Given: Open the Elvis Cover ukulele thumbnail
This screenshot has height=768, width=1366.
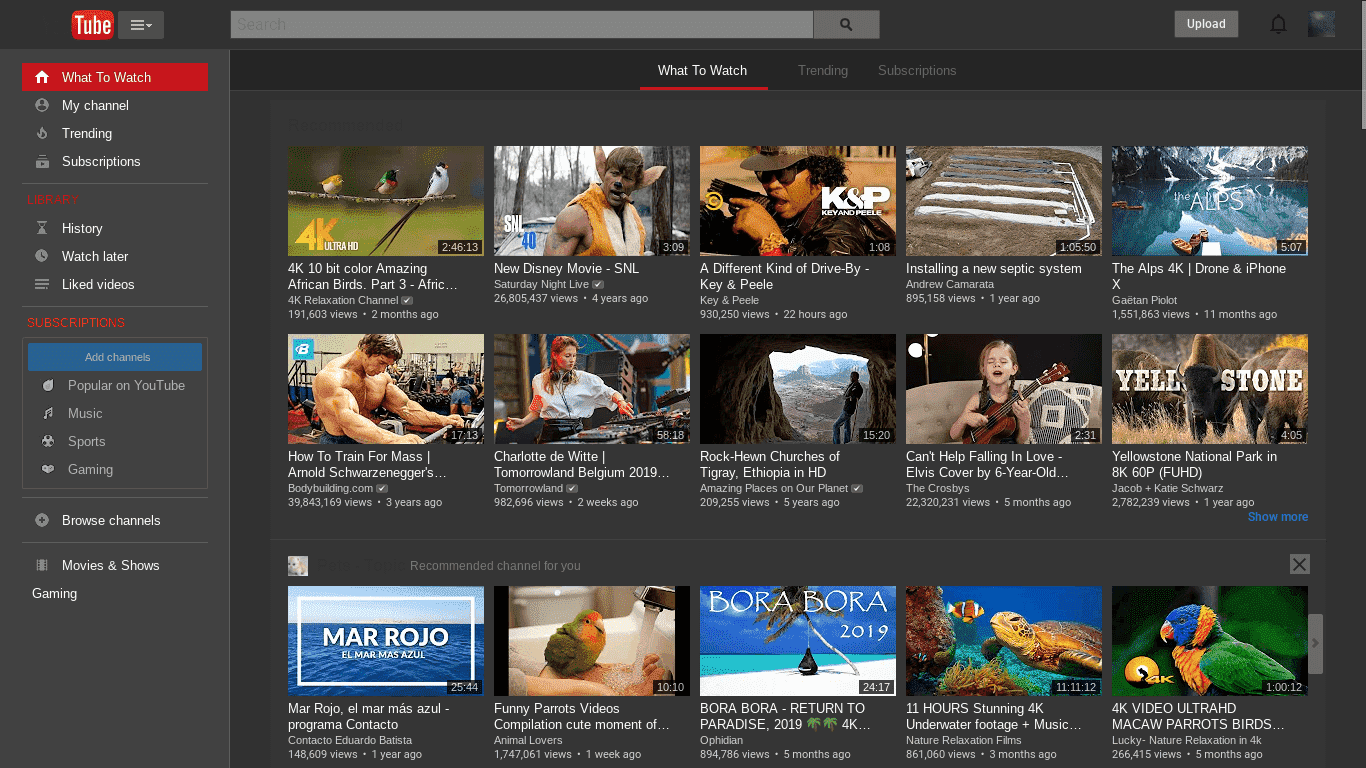Looking at the screenshot, I should click(1004, 389).
